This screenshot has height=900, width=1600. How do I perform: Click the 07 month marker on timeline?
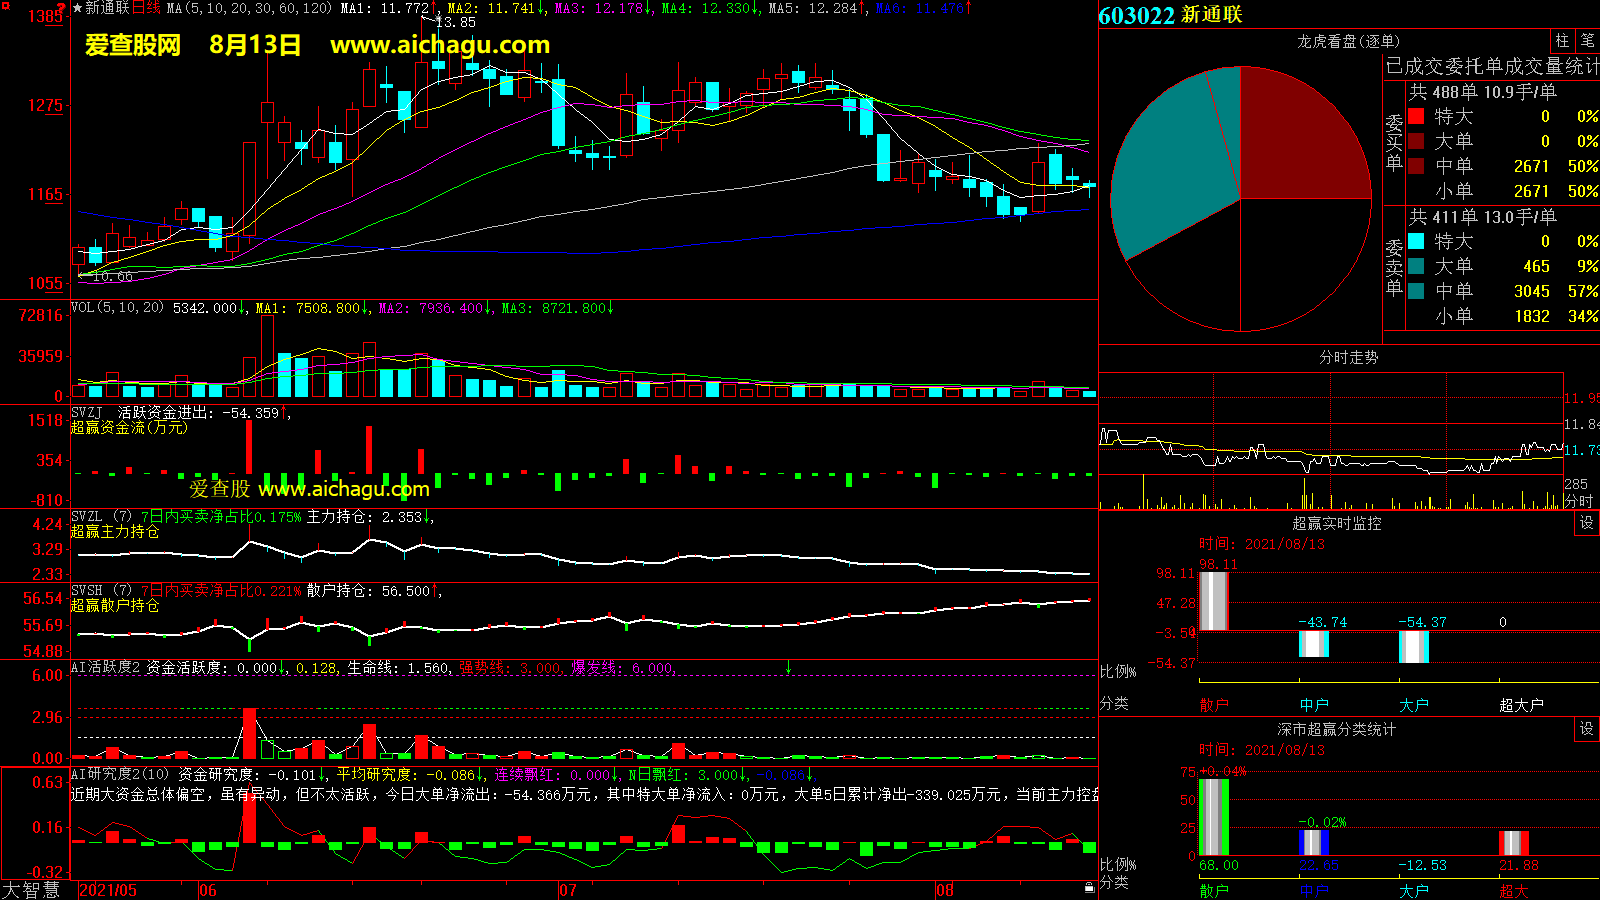pyautogui.click(x=567, y=890)
